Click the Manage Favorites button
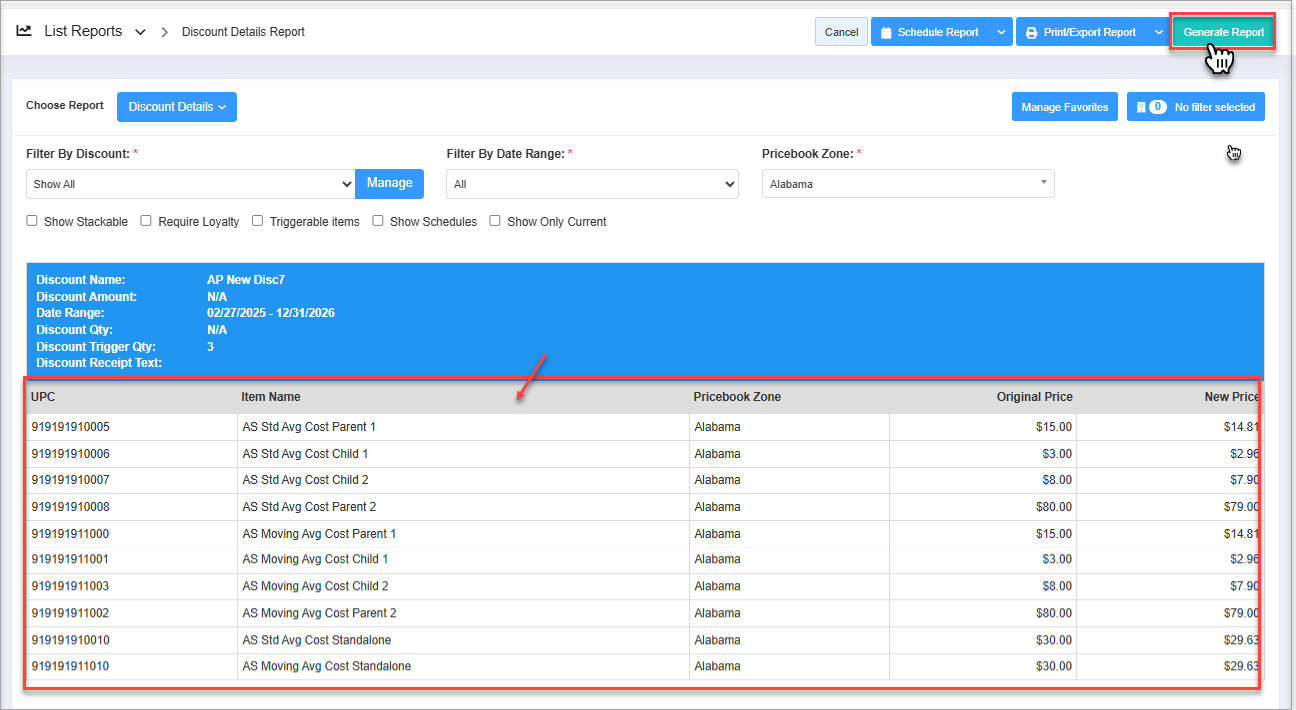Screen dimensions: 1296x710 [1064, 107]
